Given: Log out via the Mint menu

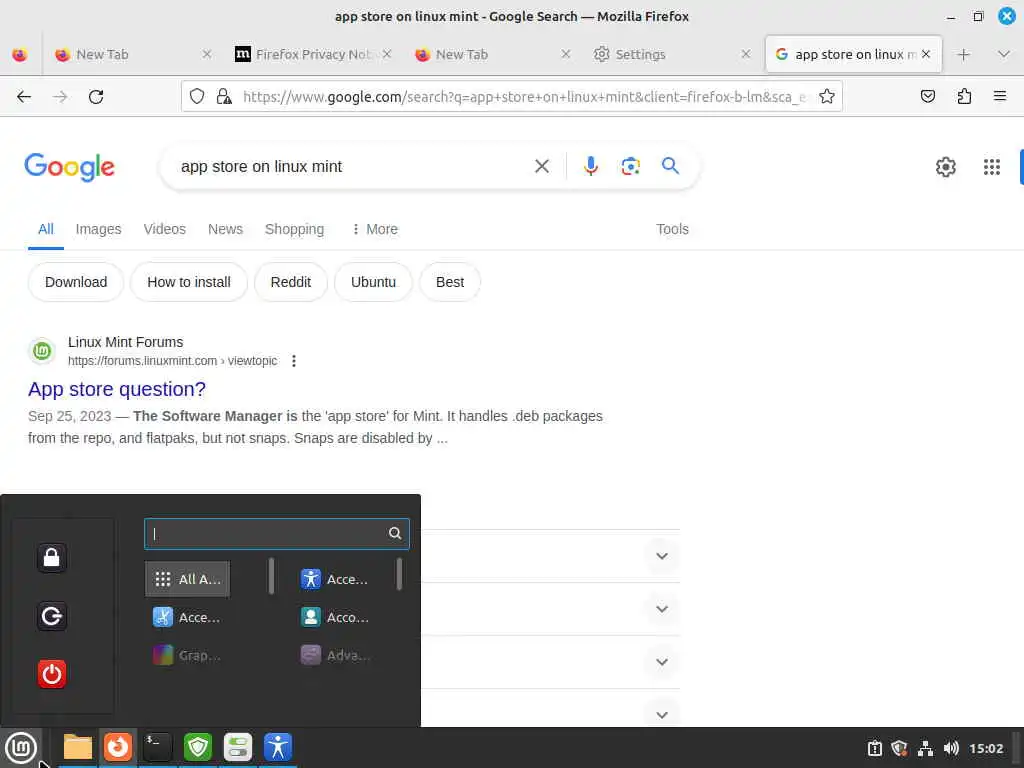Looking at the screenshot, I should (x=52, y=616).
